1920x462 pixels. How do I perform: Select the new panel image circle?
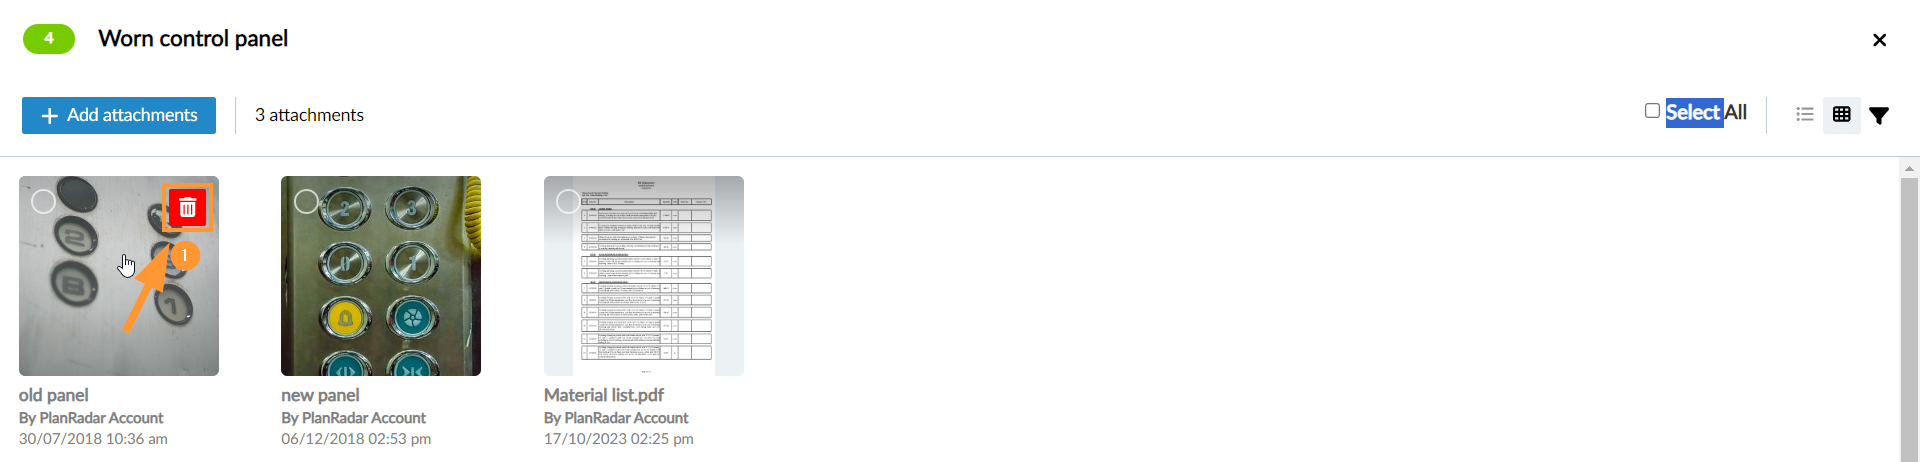click(306, 202)
